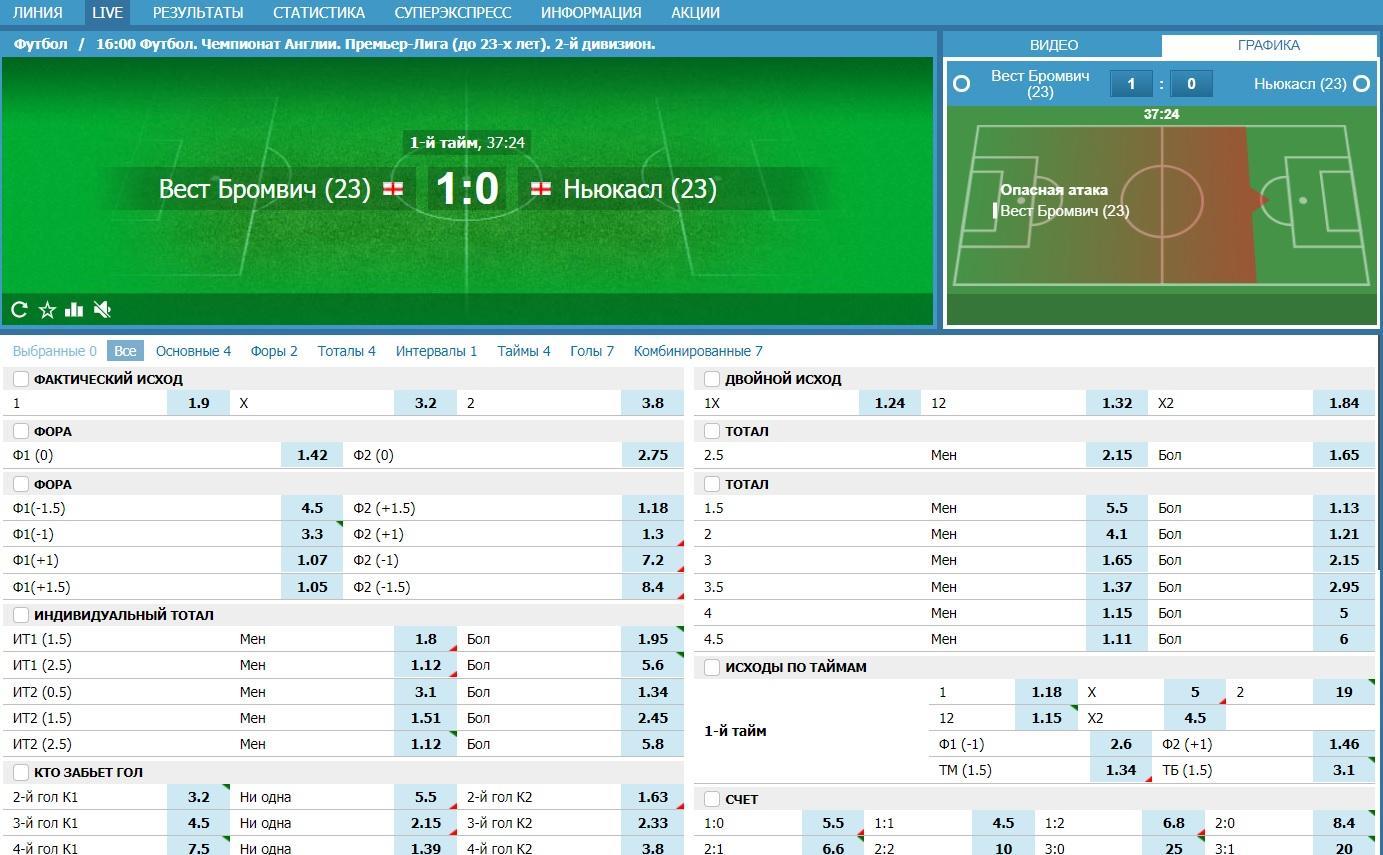Show Комбинированные 7 markets
Image resolution: width=1383 pixels, height=855 pixels.
click(x=697, y=351)
